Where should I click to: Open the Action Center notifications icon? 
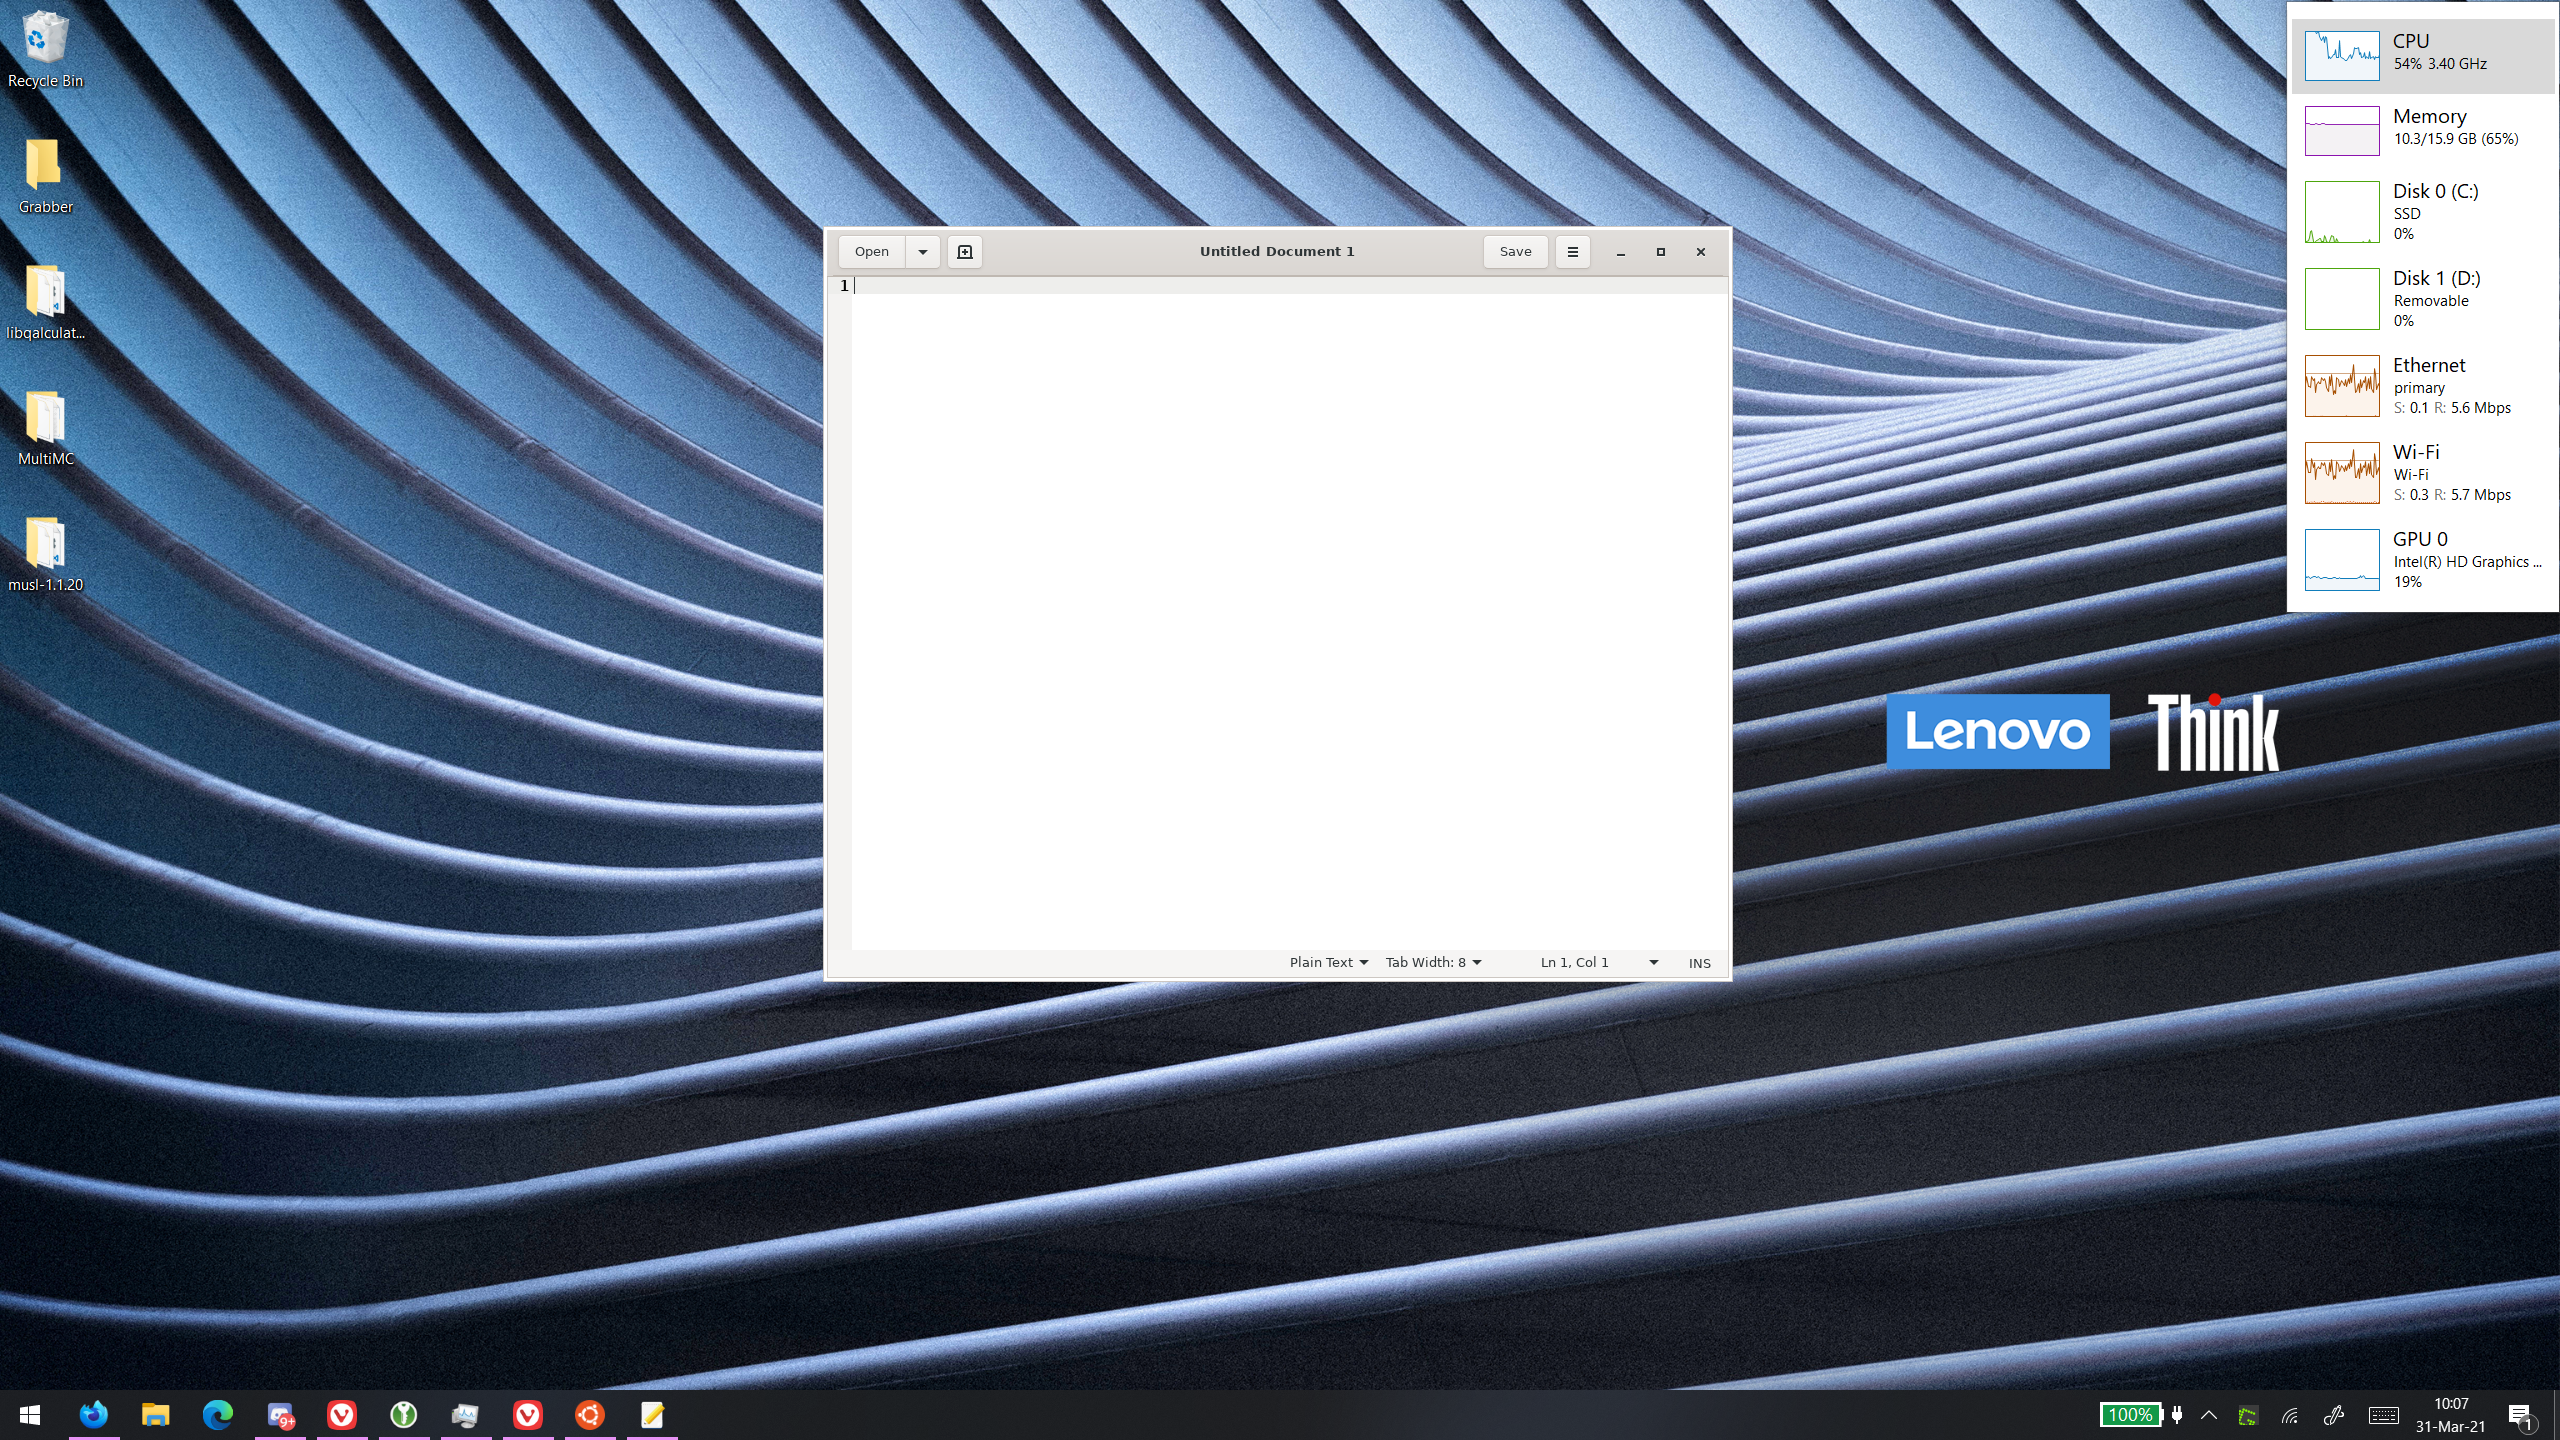2521,1415
